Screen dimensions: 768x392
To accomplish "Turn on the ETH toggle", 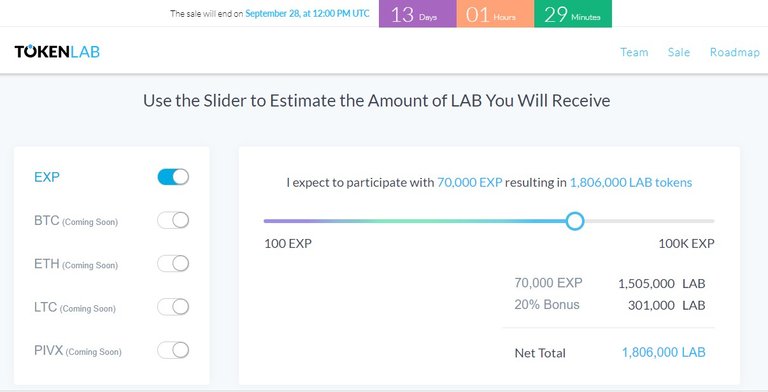I will (173, 264).
